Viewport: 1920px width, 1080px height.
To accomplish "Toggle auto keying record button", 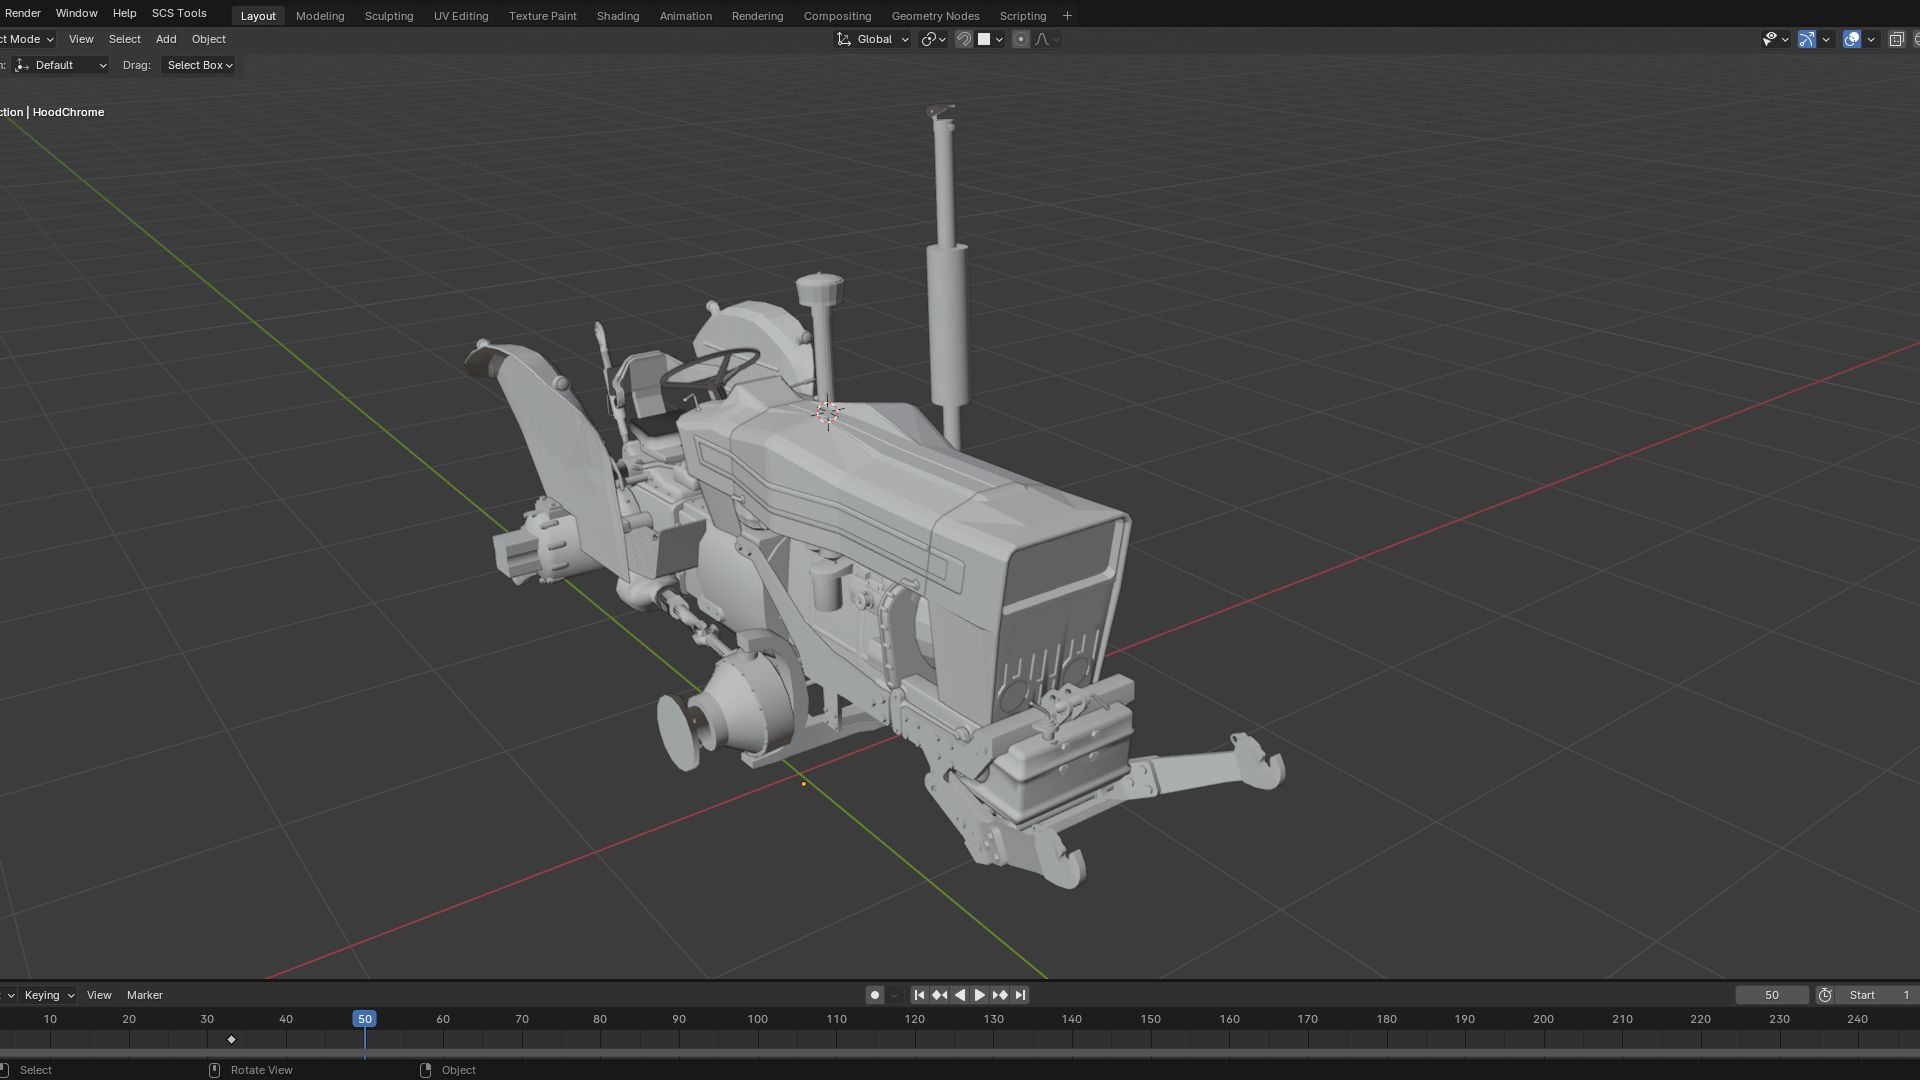I will tap(874, 995).
